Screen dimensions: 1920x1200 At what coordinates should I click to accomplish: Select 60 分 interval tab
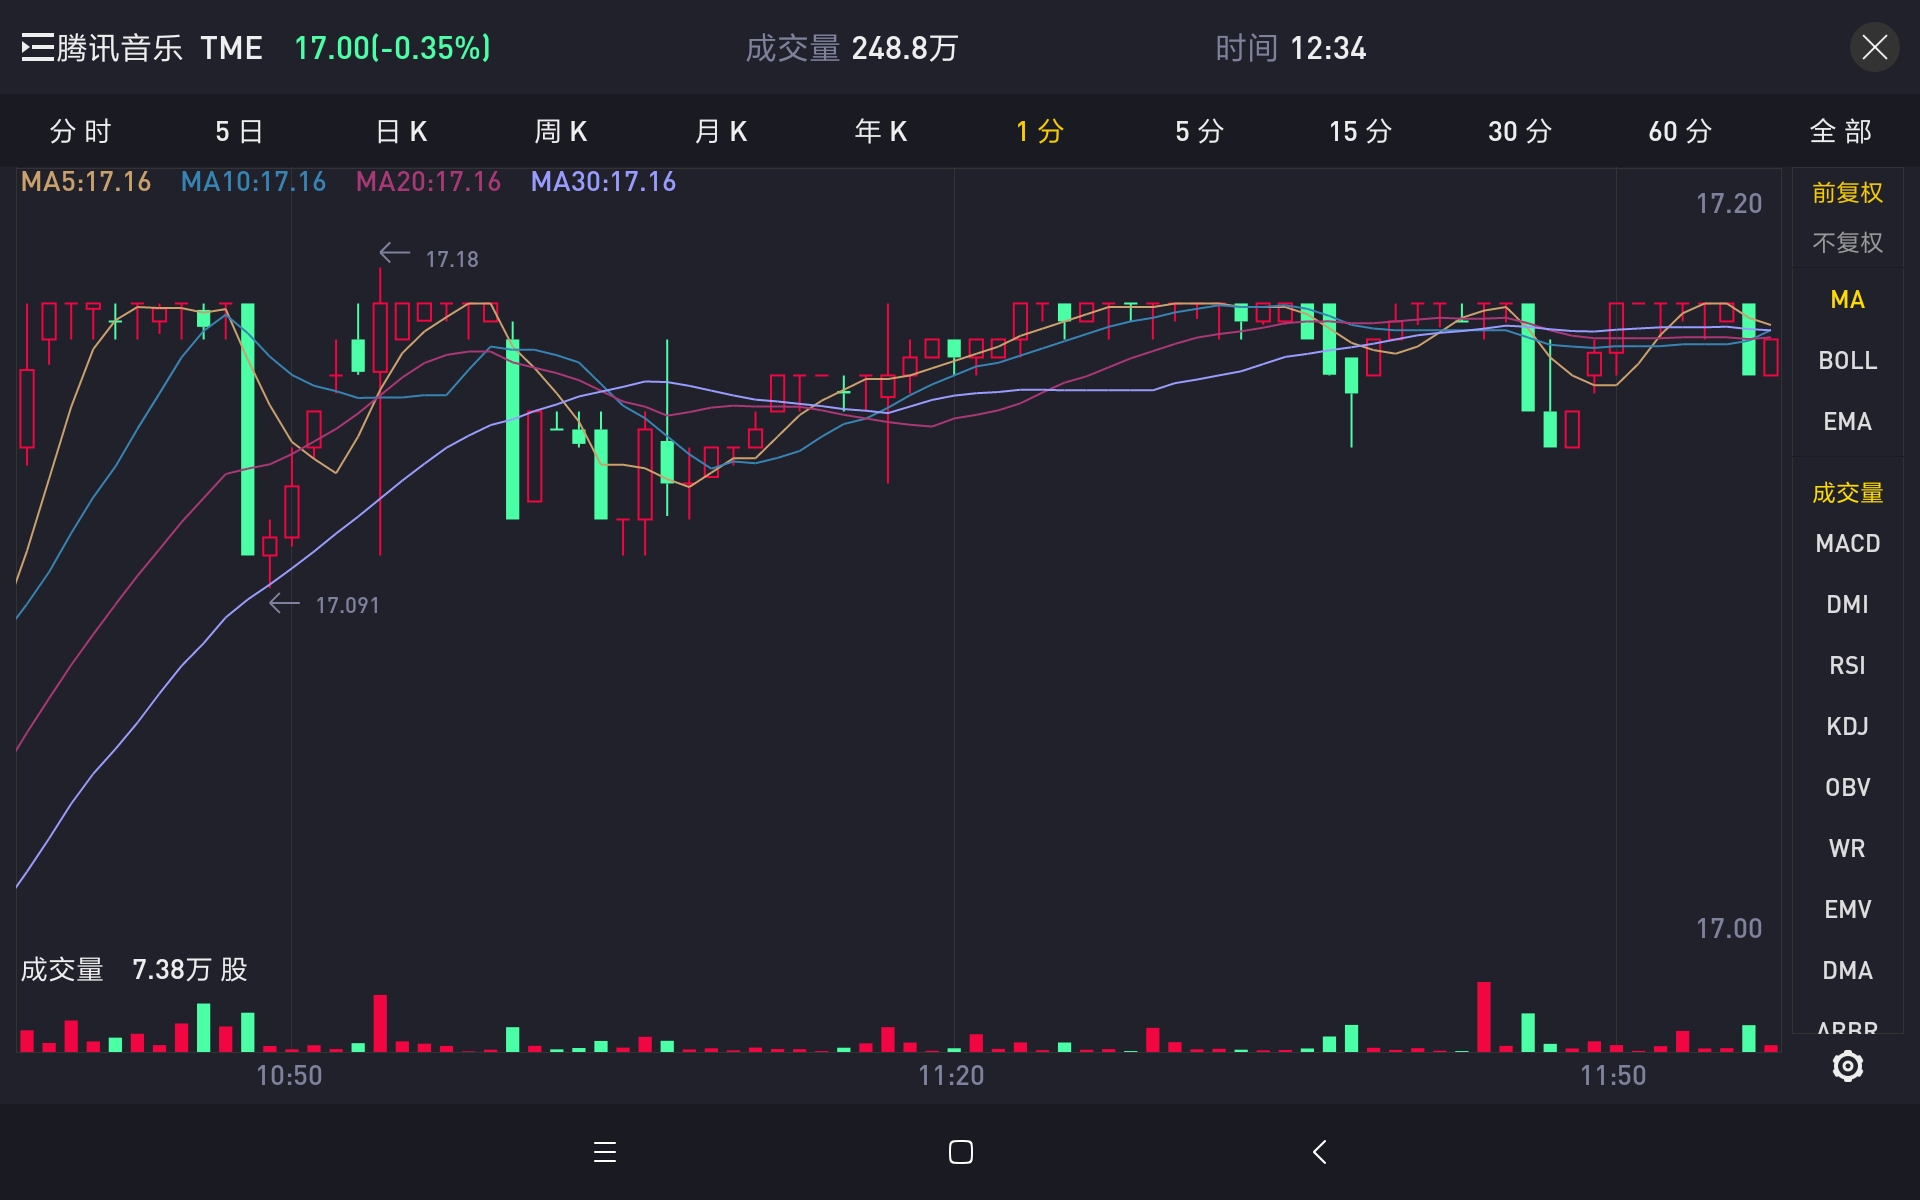coord(1680,131)
